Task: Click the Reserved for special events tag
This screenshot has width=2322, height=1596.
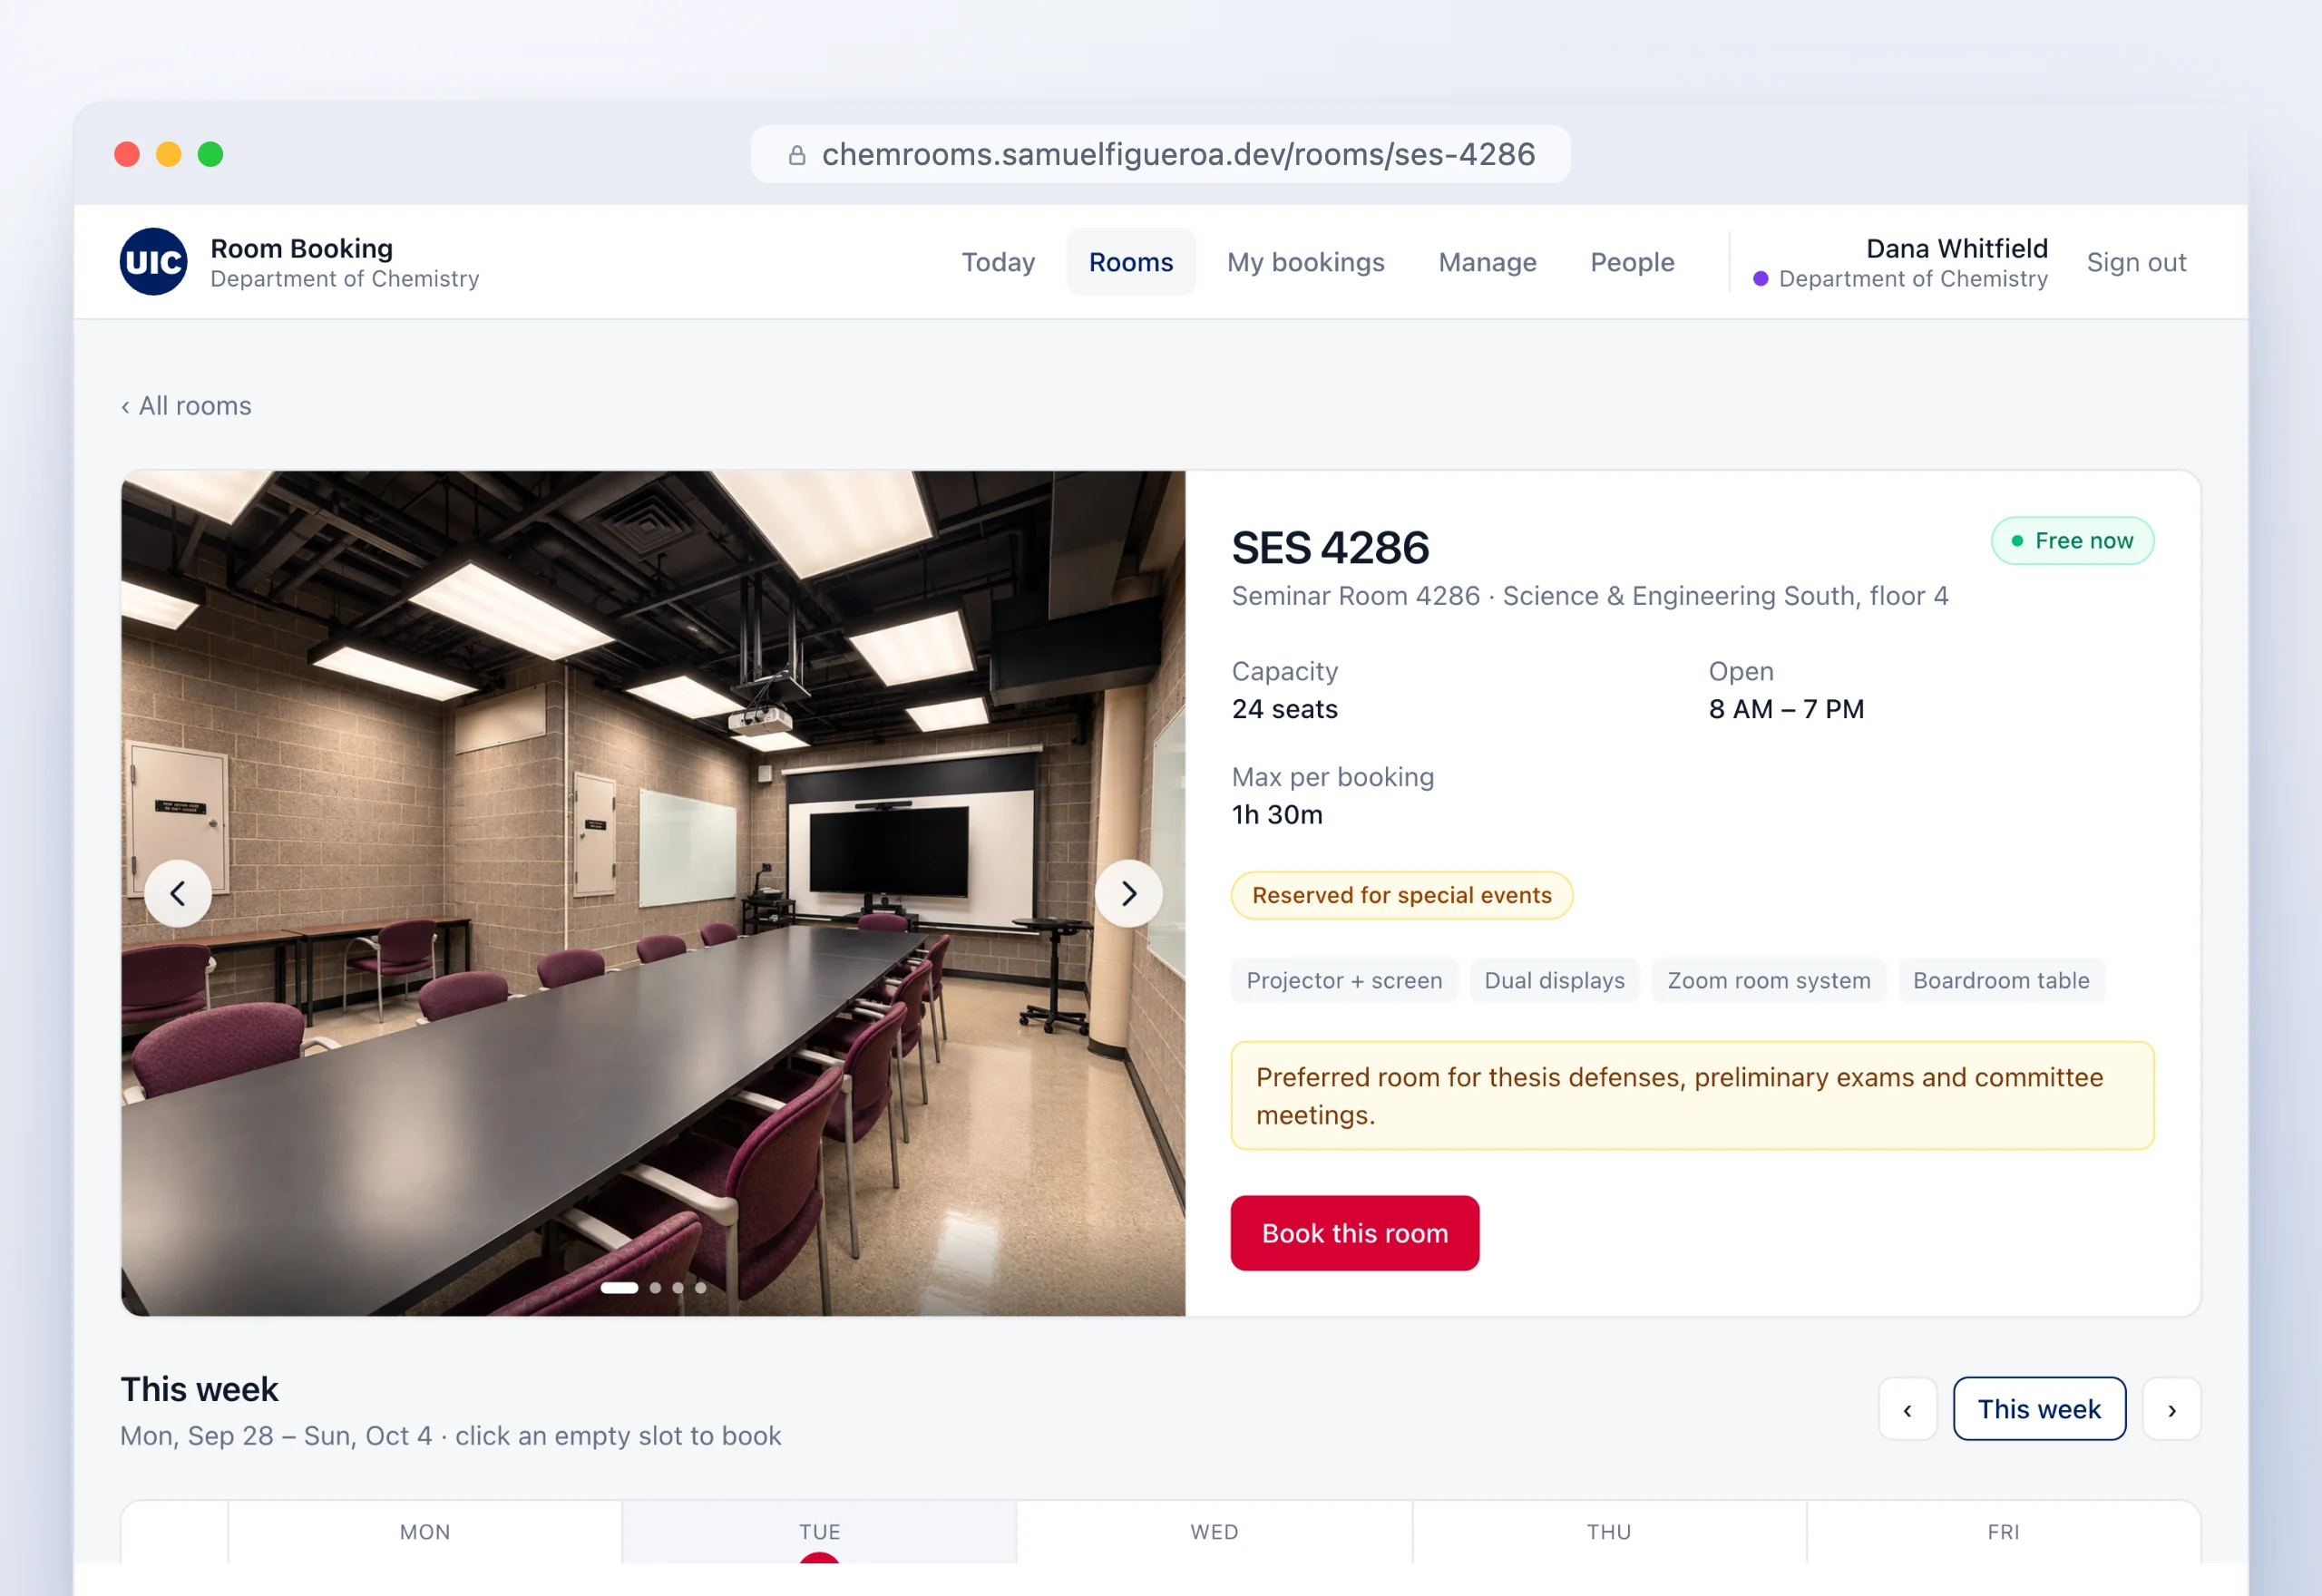Action: (x=1401, y=896)
